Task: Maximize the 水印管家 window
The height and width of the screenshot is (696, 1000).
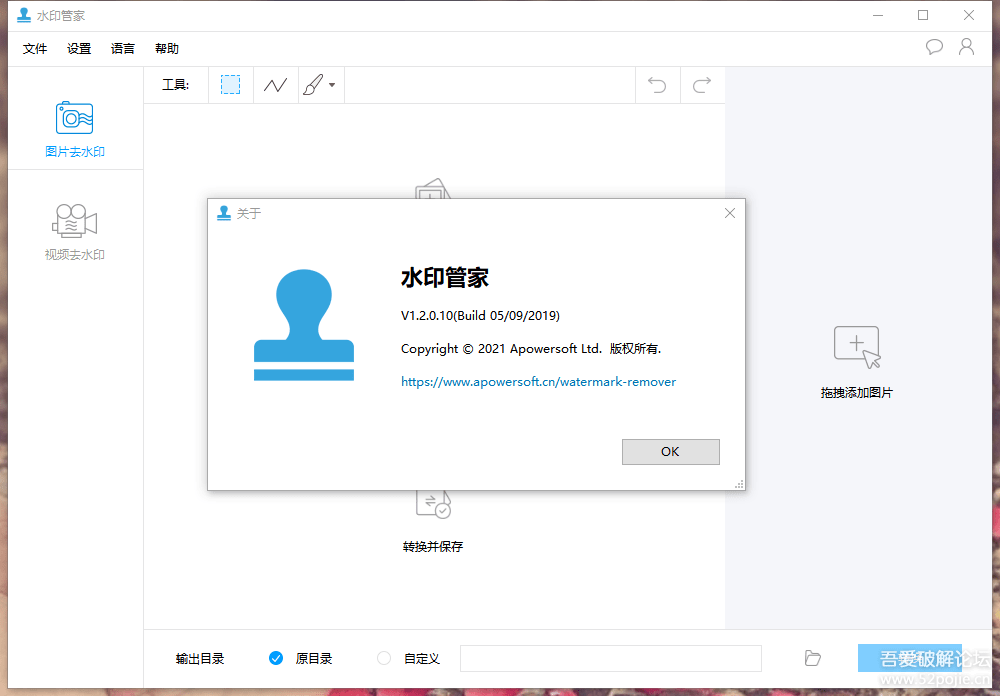Action: (923, 15)
